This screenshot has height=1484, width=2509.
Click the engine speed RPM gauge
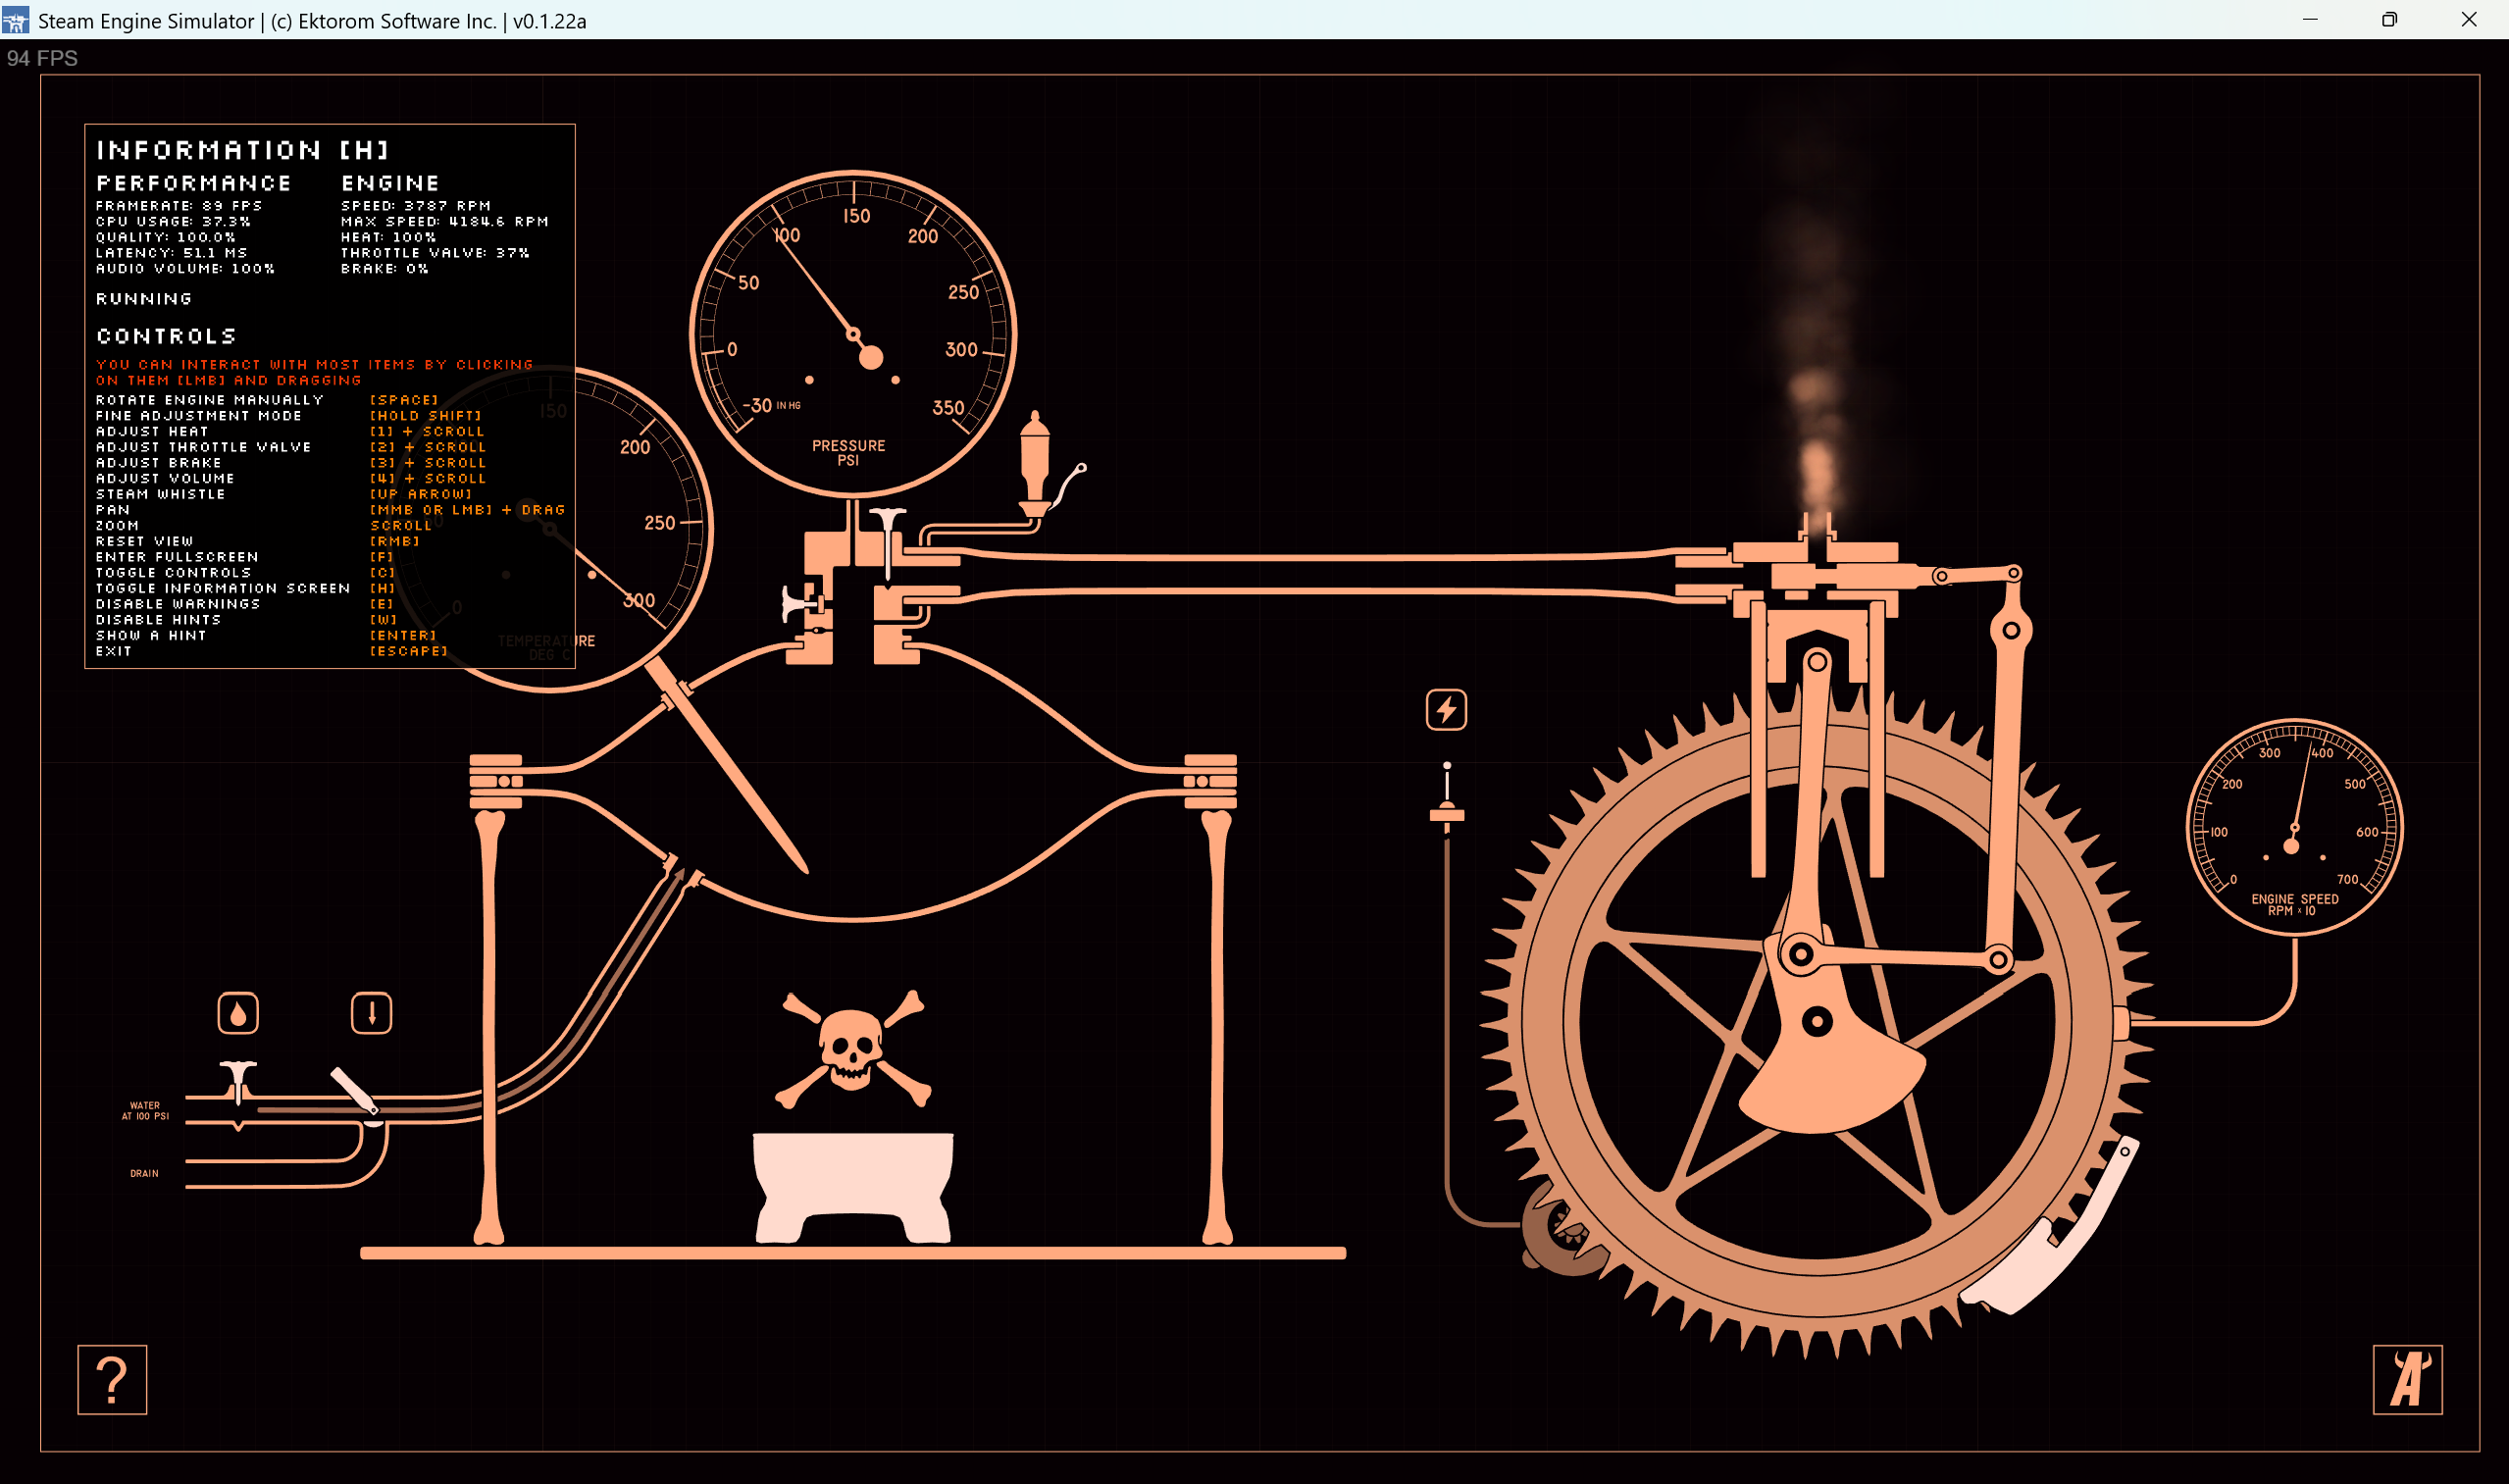(2294, 827)
